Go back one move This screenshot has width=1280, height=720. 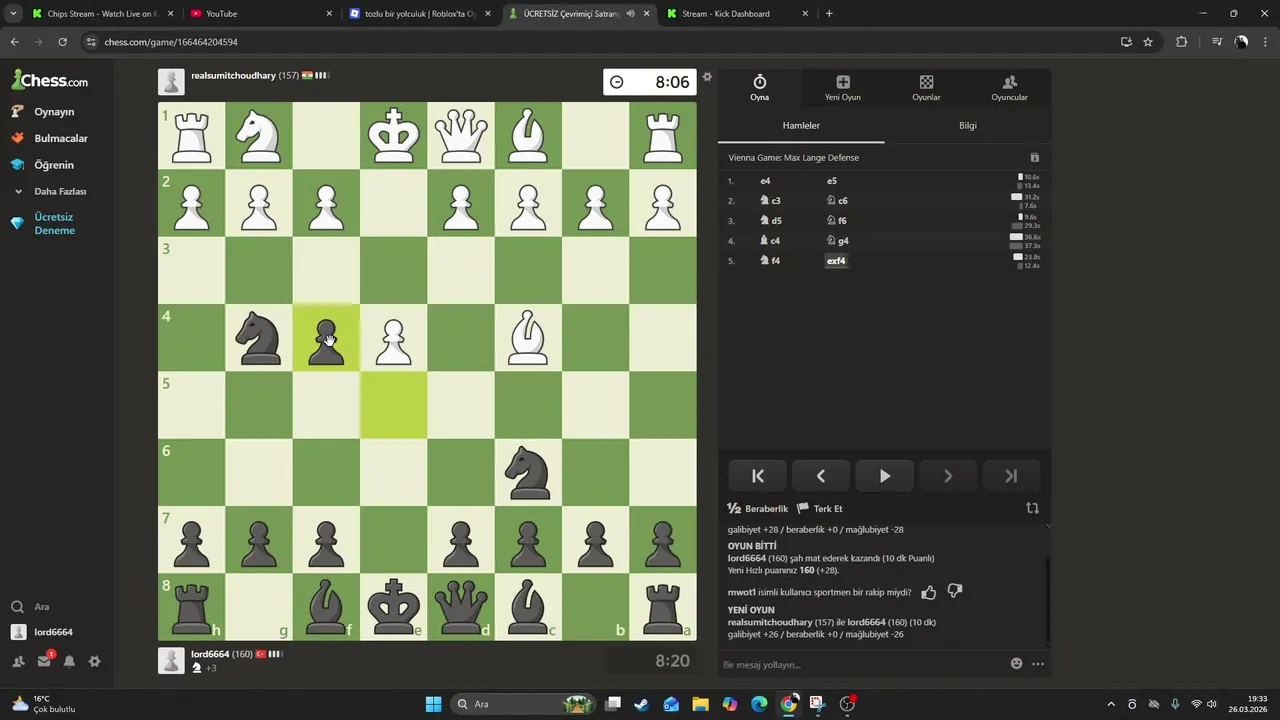(821, 476)
